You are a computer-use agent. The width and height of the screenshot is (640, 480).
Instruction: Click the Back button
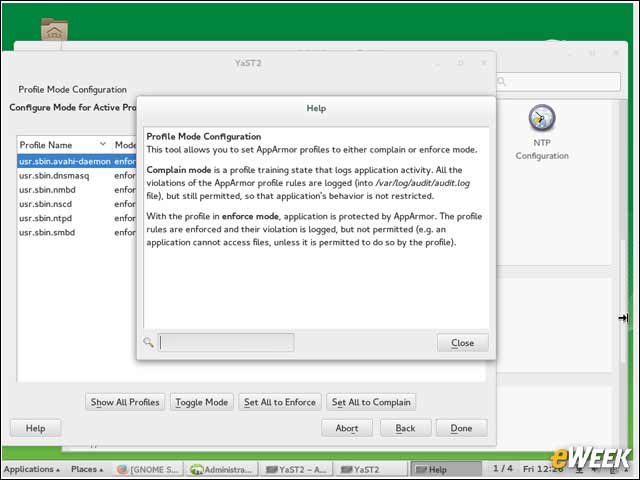click(x=405, y=428)
